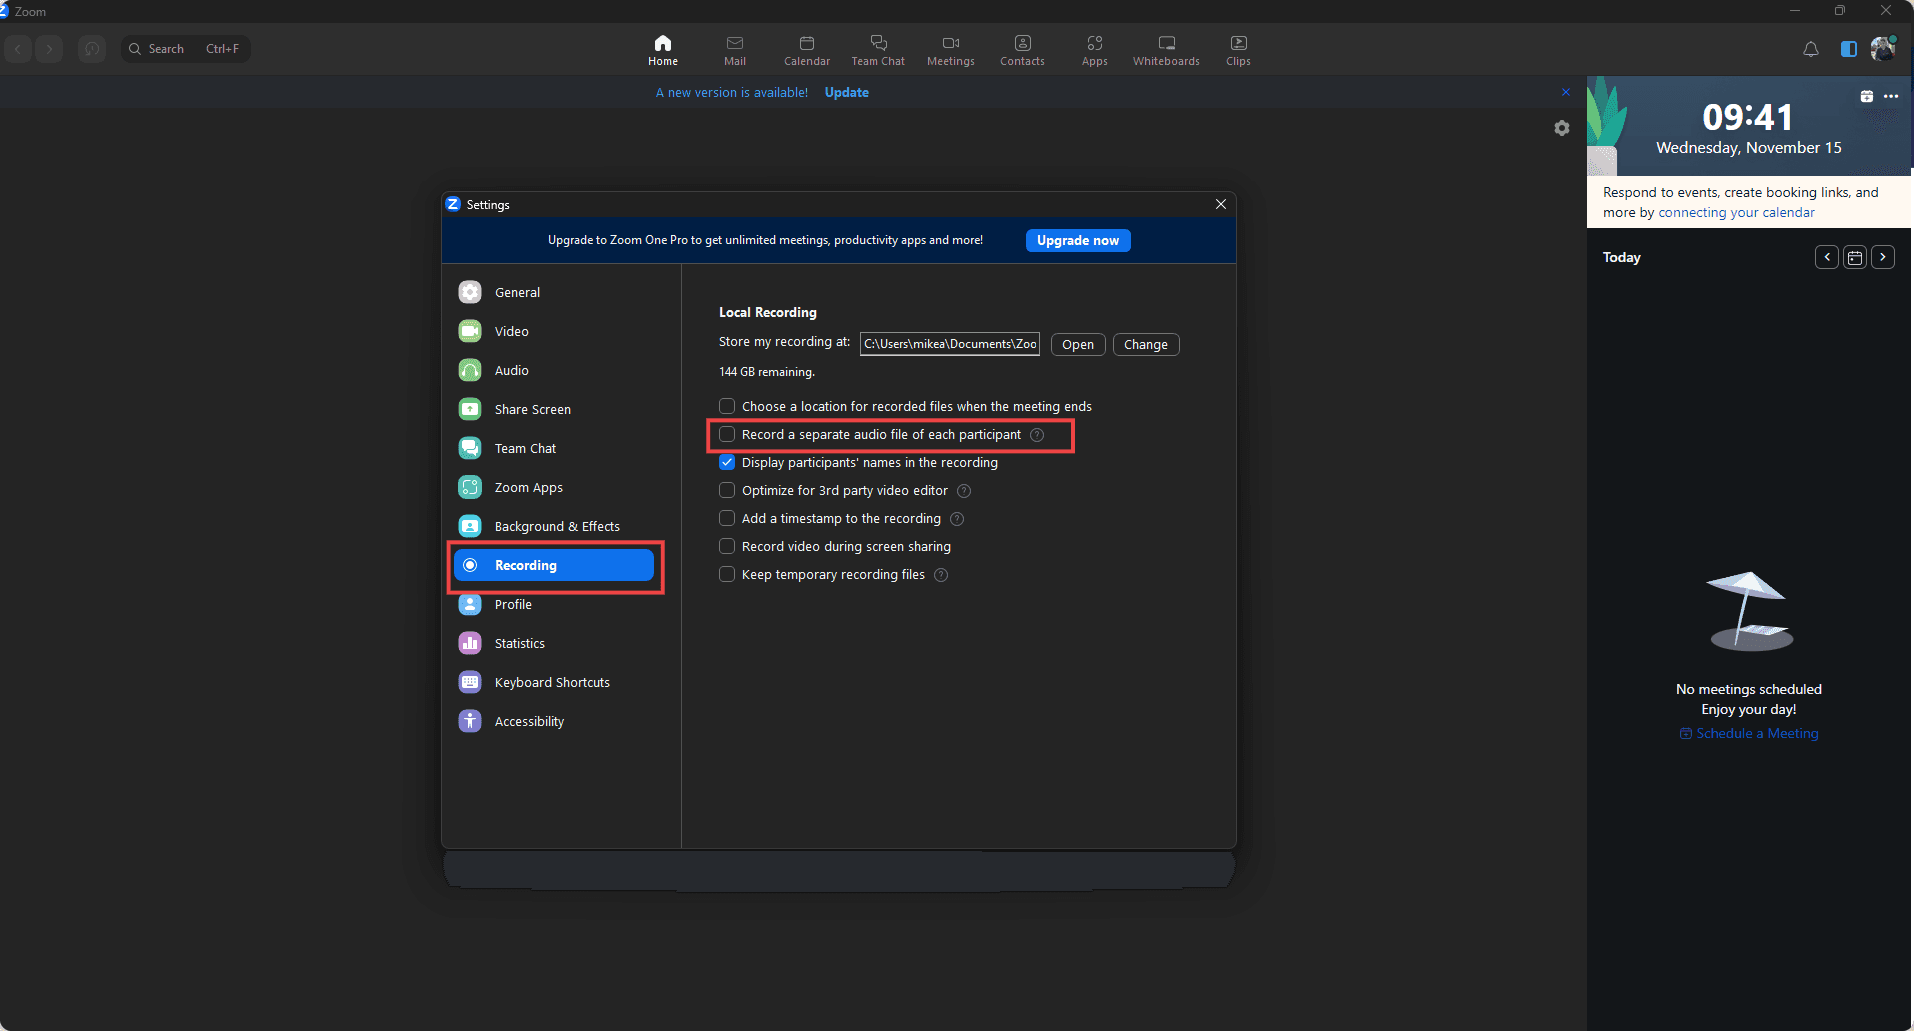Open the notifications bell icon

point(1810,49)
